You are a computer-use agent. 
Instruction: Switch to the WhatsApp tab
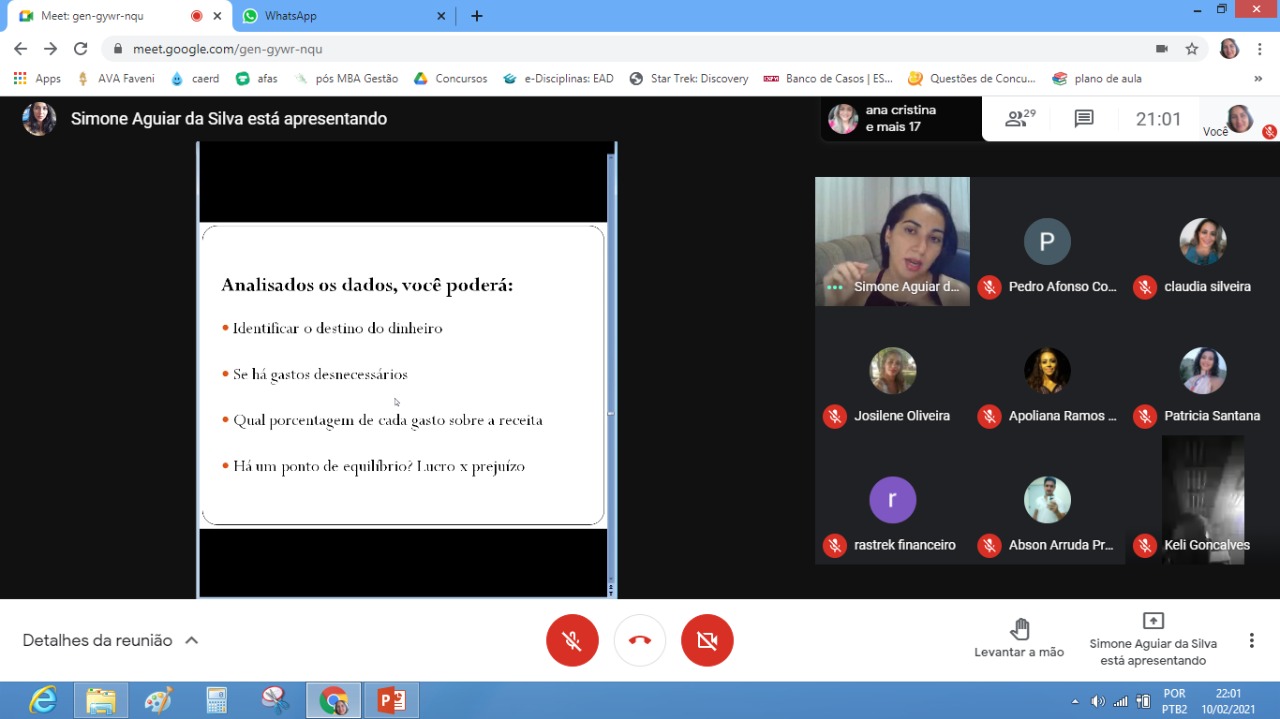342,16
